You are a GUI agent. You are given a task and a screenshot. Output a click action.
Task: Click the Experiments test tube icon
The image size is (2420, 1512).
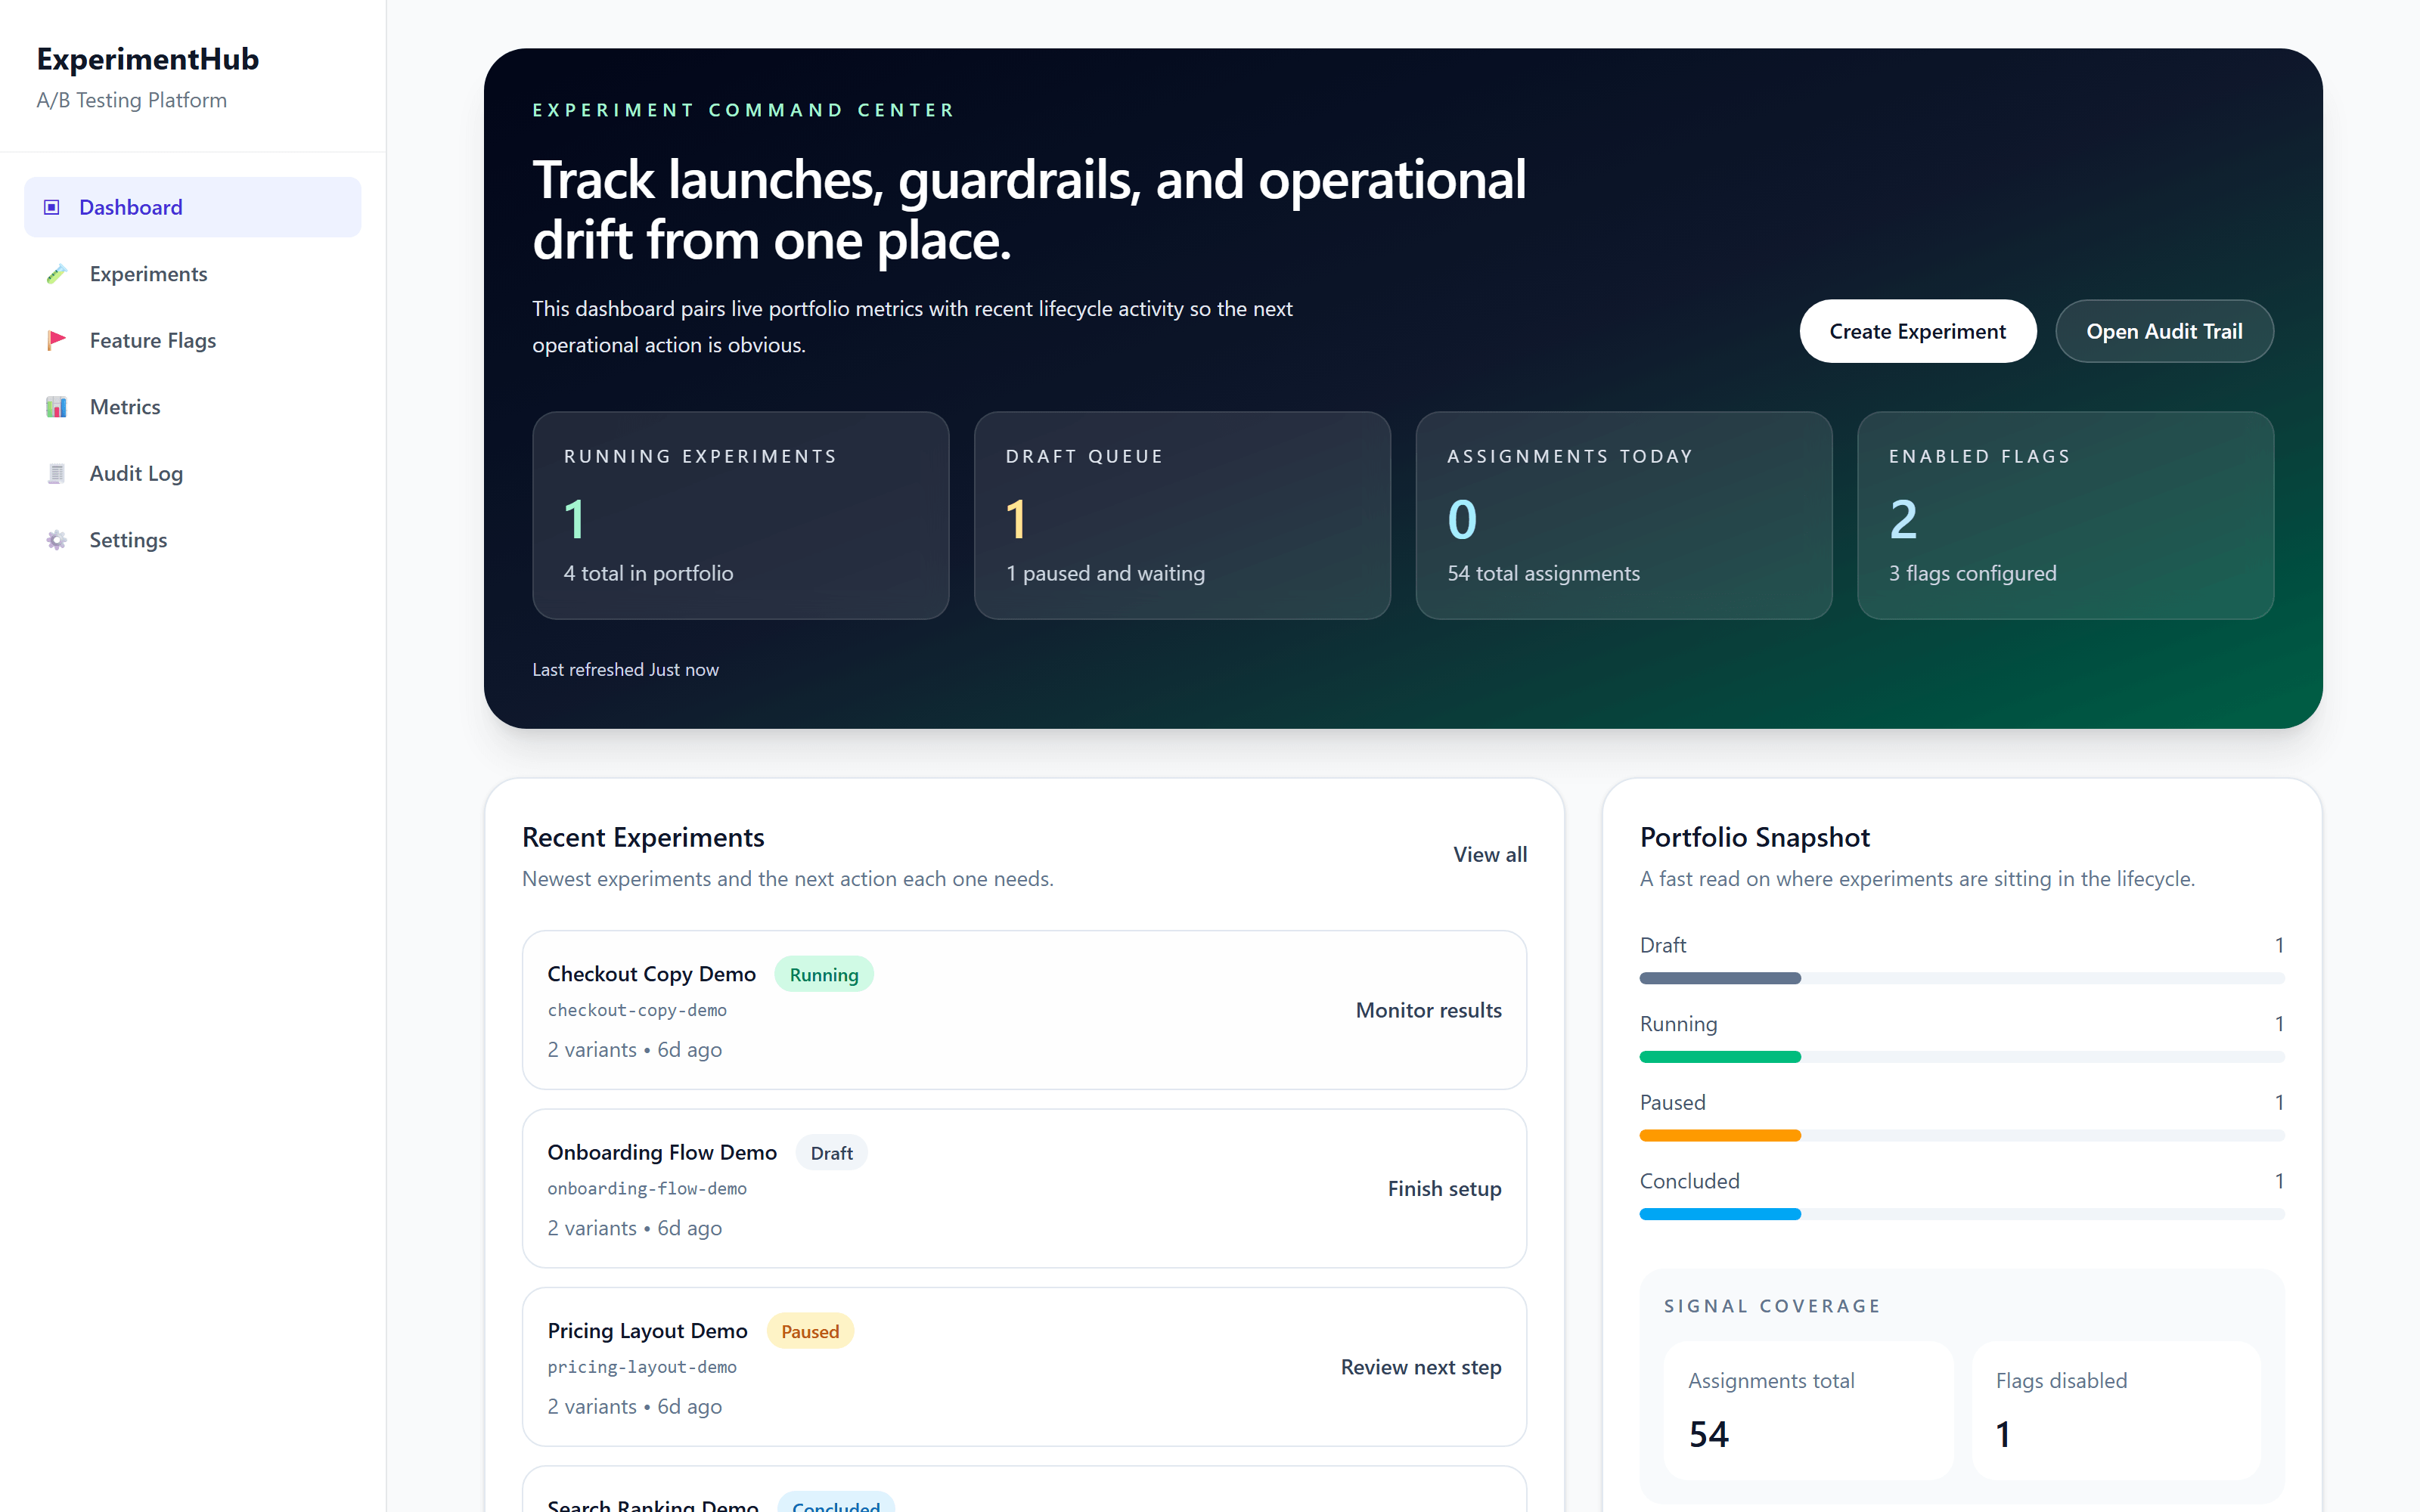tap(57, 274)
